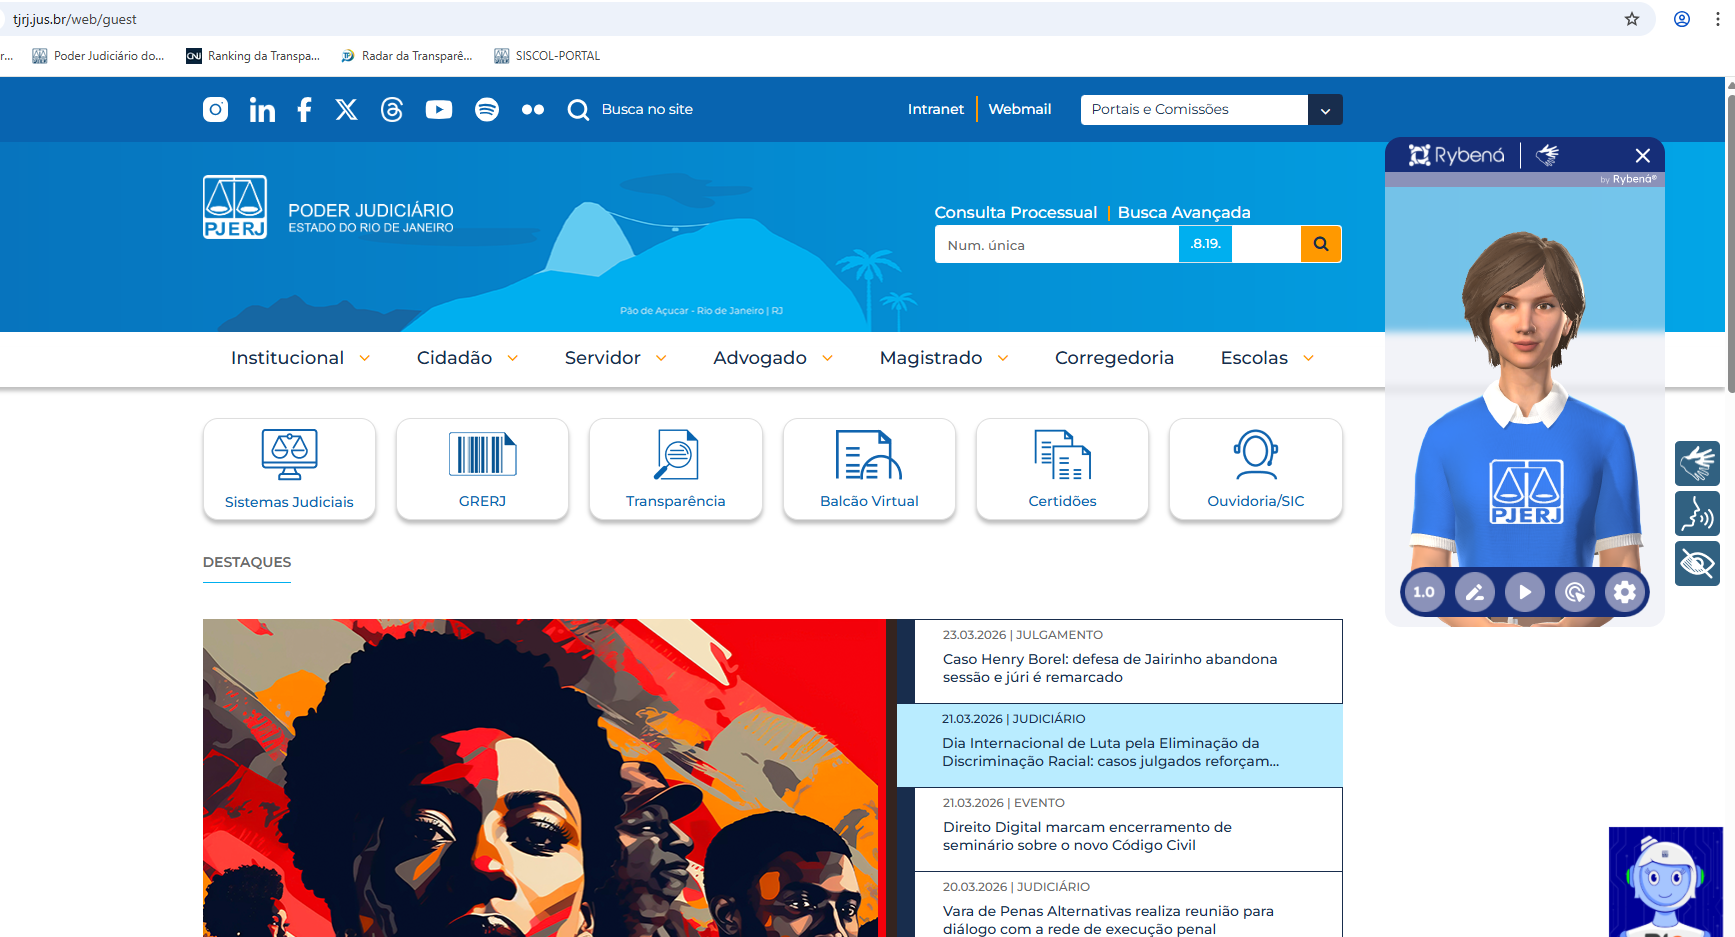
Task: Open Sistemas Judiciais shortcut card
Action: pos(289,470)
